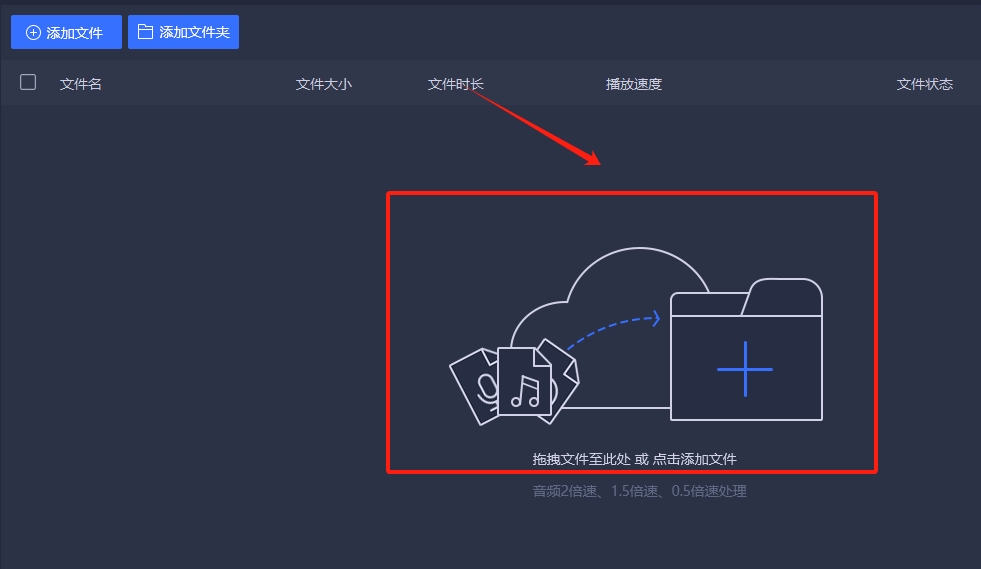Click the 文件时长 column header
The width and height of the screenshot is (981, 569).
455,84
